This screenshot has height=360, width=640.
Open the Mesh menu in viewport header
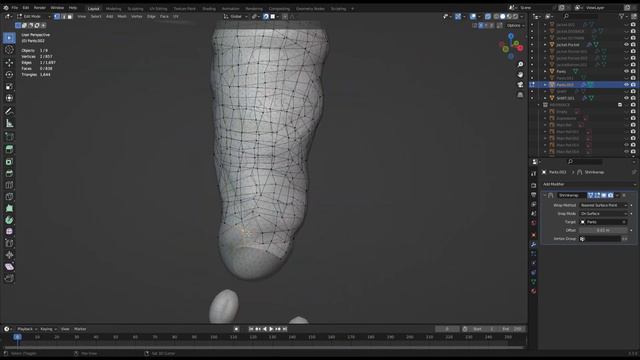[x=122, y=16]
